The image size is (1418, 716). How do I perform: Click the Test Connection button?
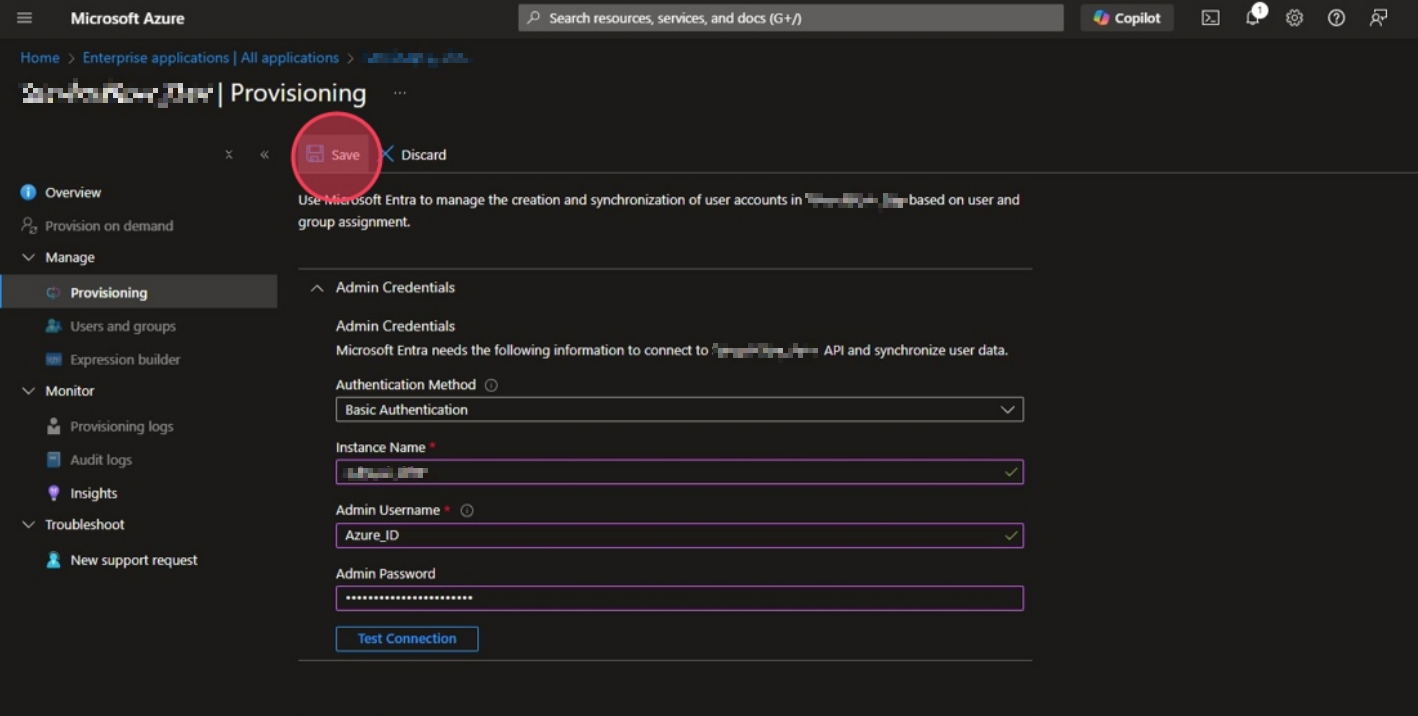click(406, 638)
